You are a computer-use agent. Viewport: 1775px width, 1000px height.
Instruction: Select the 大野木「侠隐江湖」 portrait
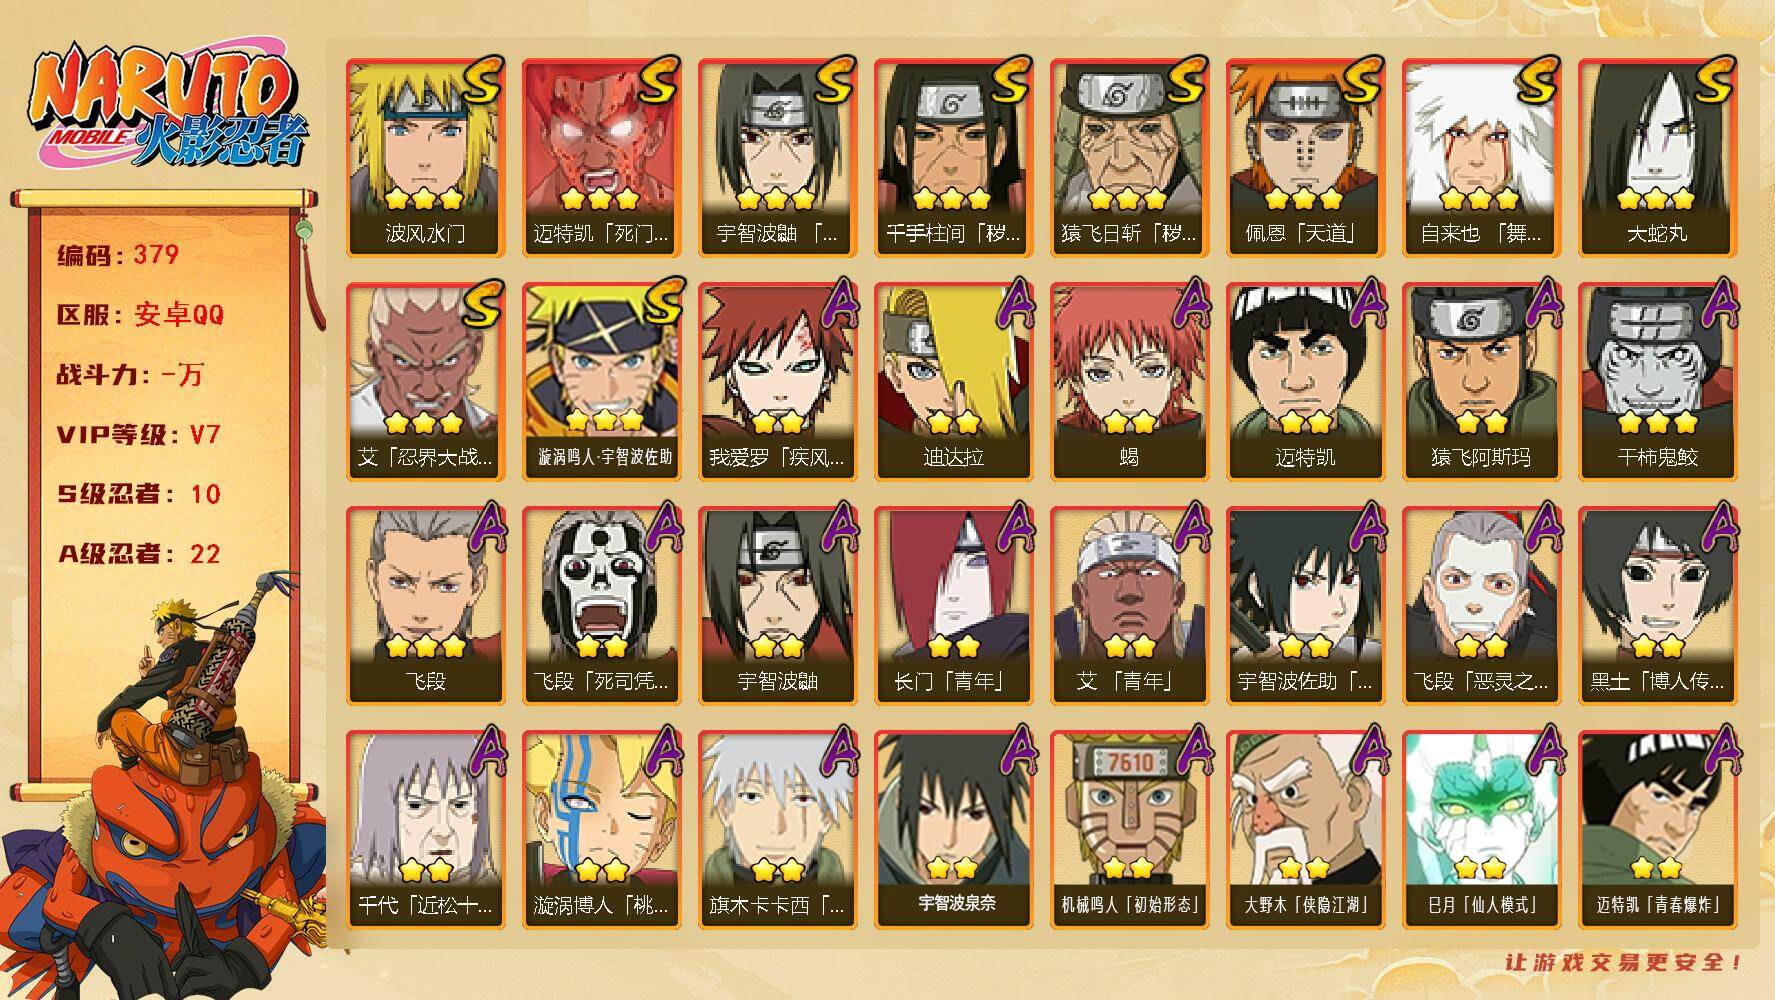click(x=1306, y=830)
